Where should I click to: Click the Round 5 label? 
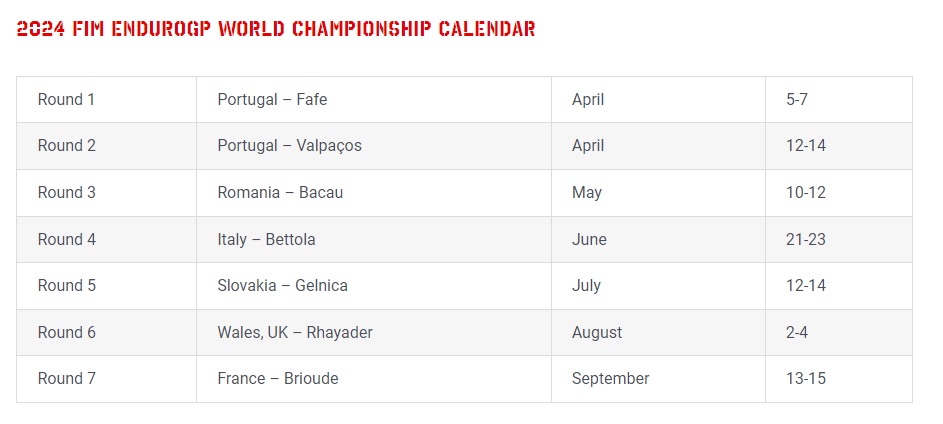pyautogui.click(x=67, y=285)
